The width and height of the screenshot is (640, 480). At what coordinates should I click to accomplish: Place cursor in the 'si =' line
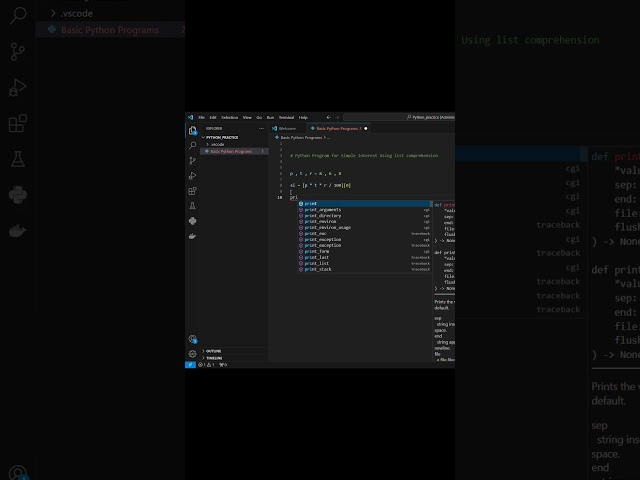[320, 185]
